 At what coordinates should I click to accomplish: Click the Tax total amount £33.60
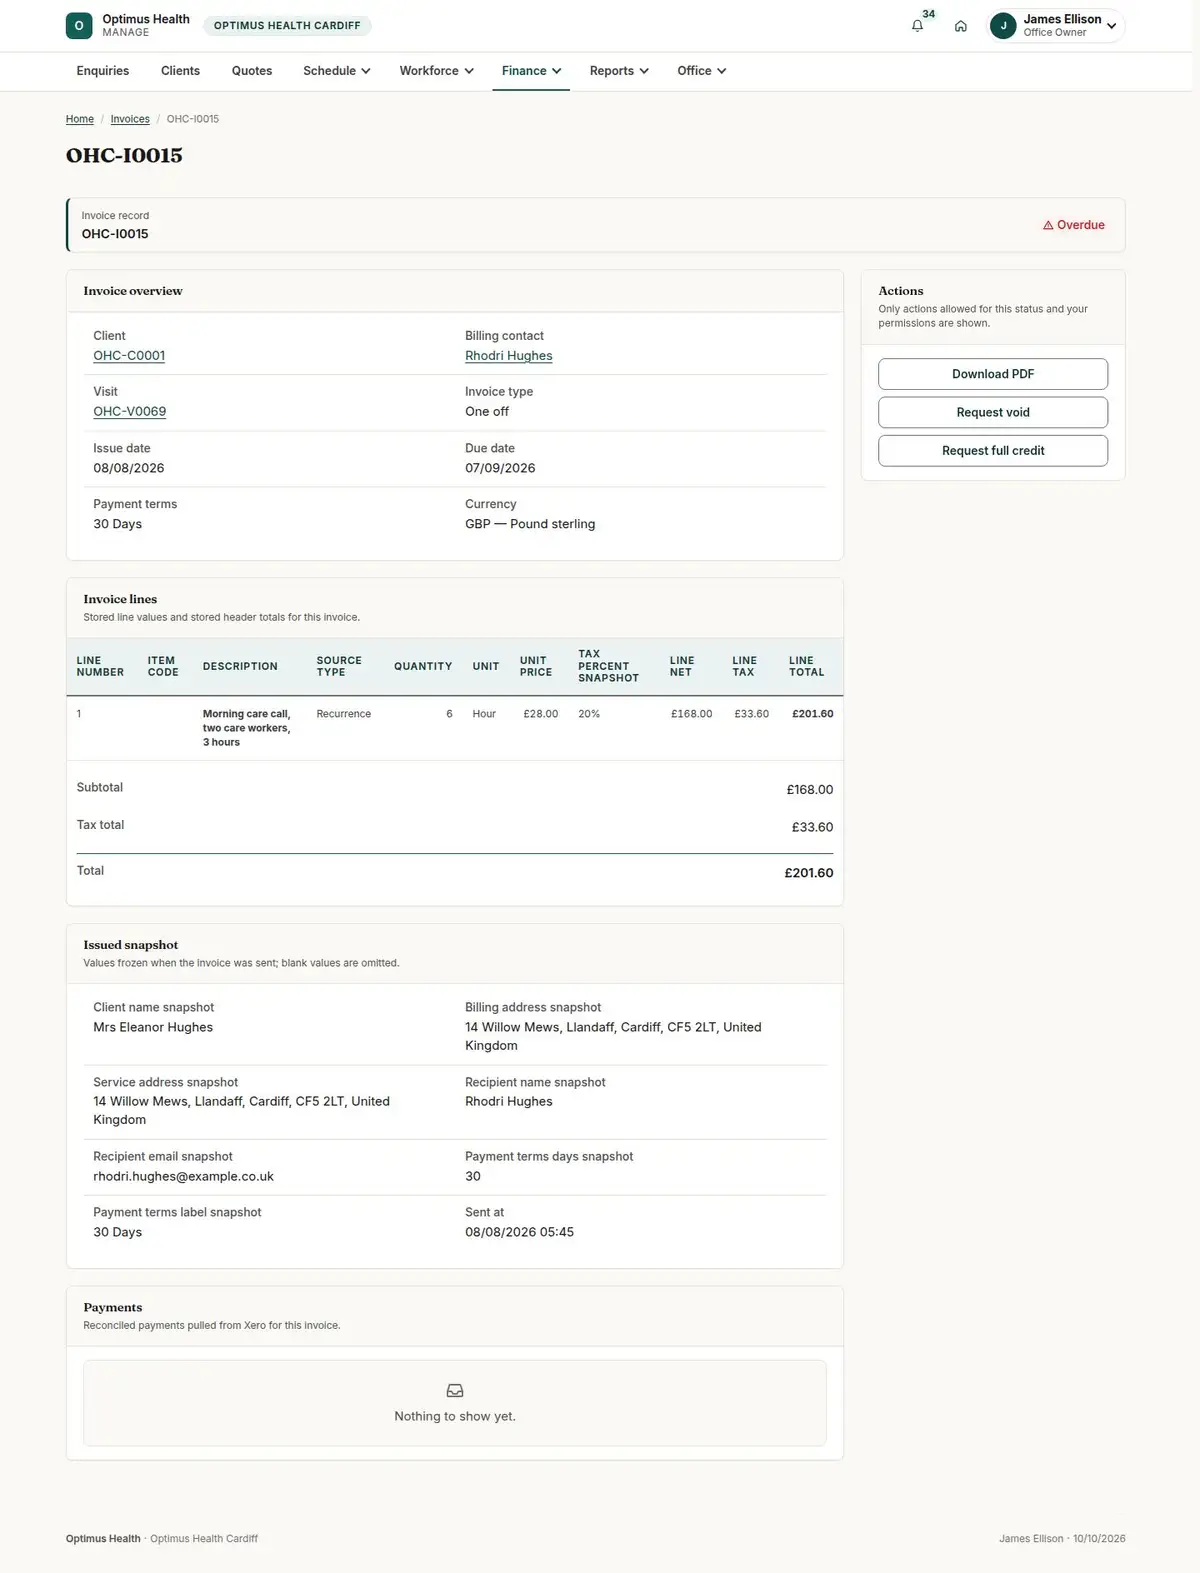pyautogui.click(x=812, y=828)
